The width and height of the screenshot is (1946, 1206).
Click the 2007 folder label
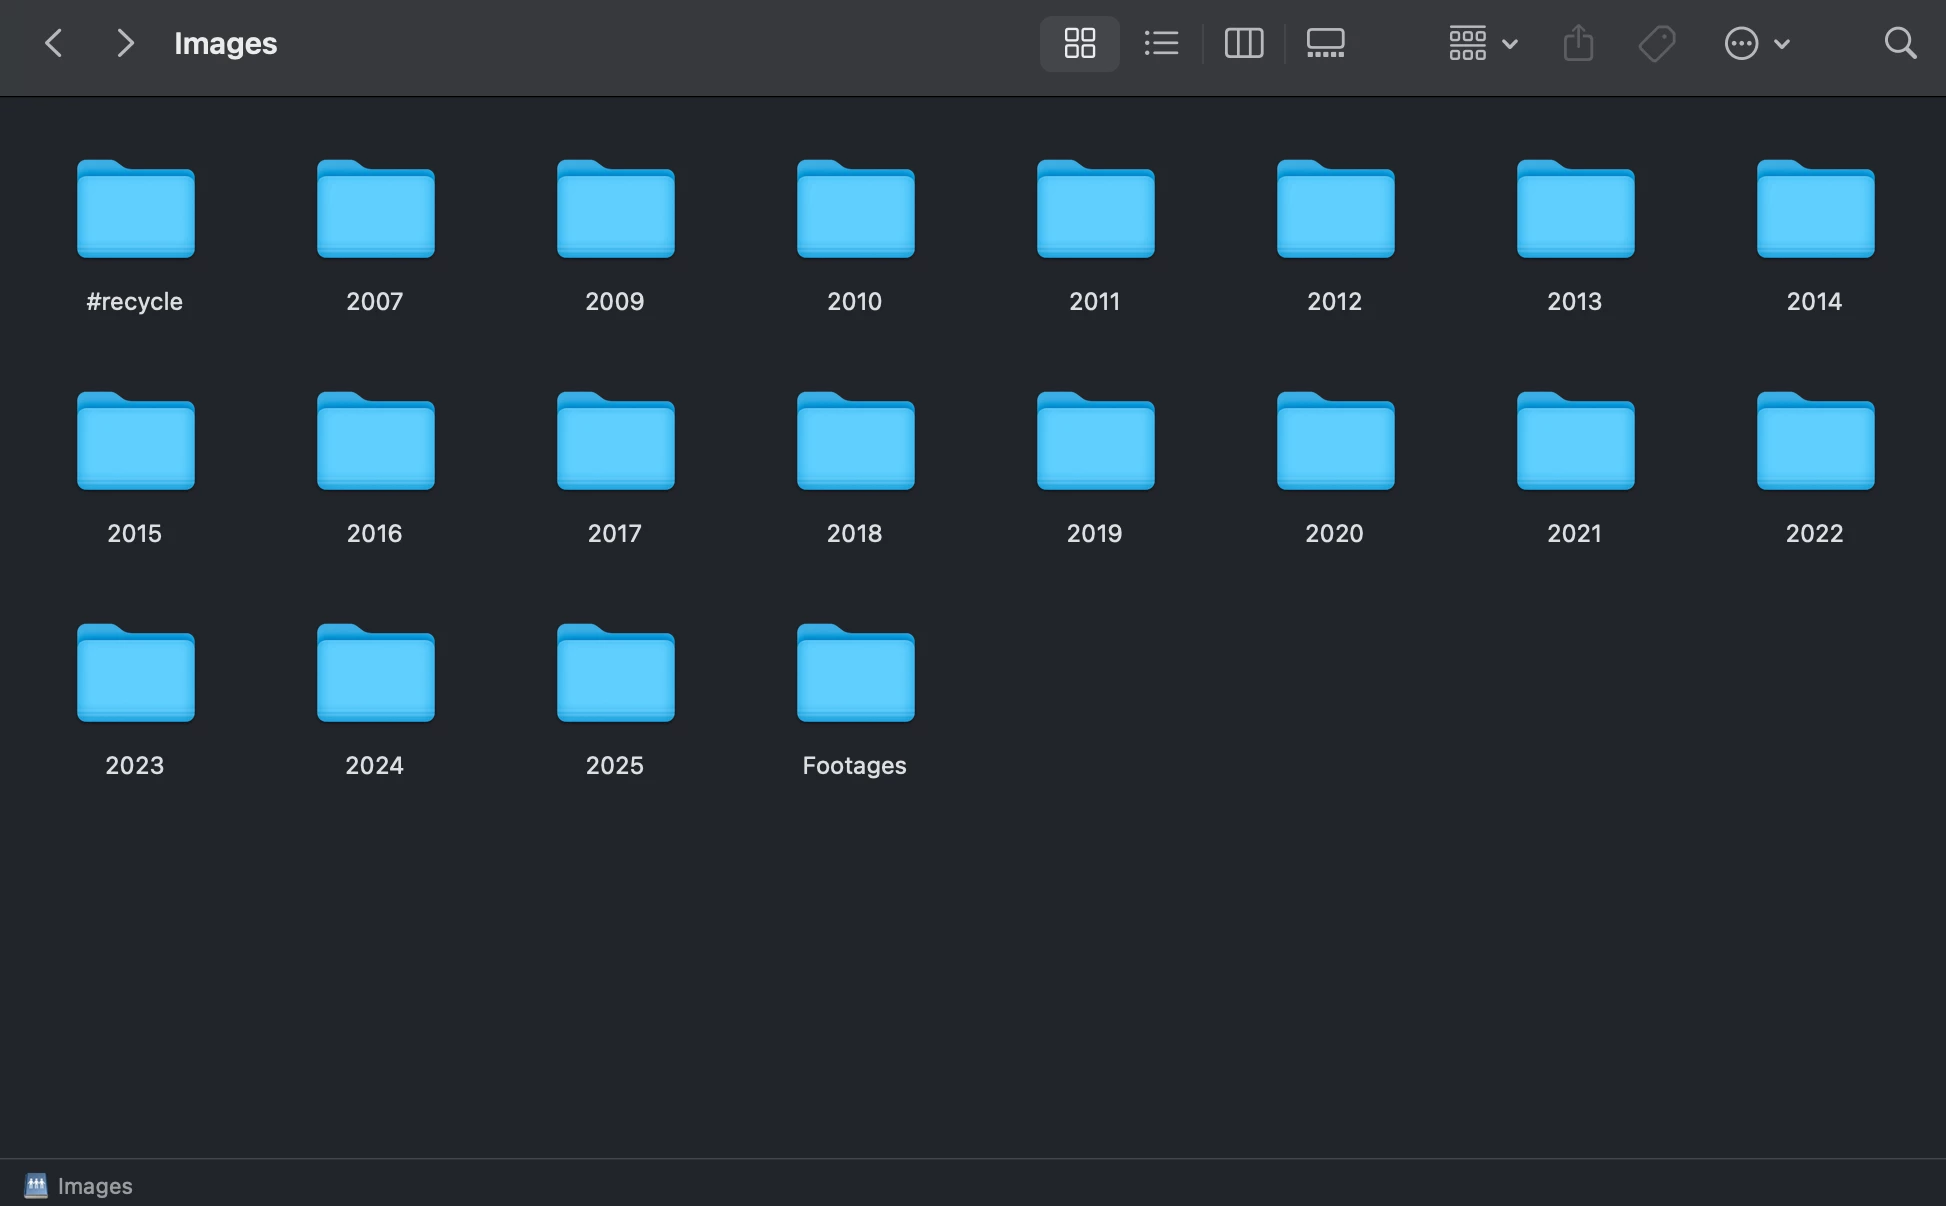[374, 302]
